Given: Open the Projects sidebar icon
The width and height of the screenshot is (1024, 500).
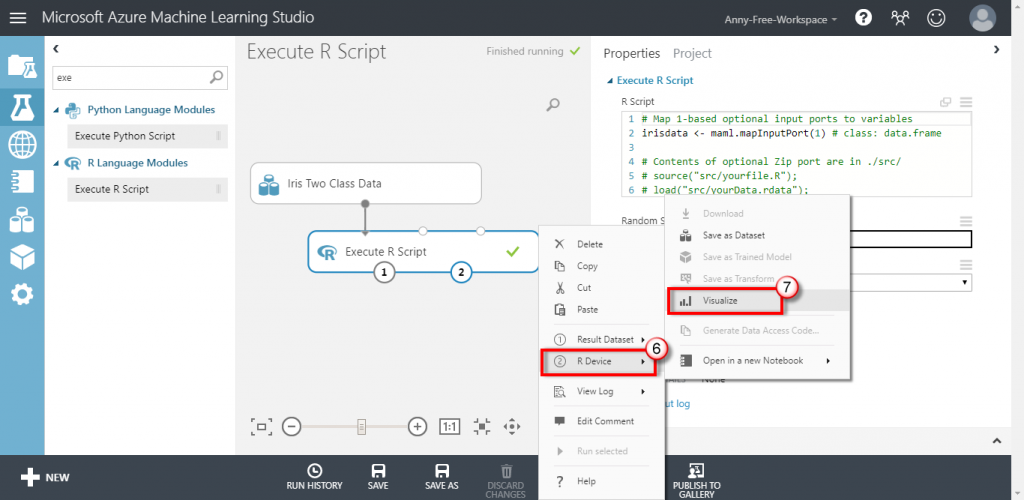Looking at the screenshot, I should tap(22, 66).
